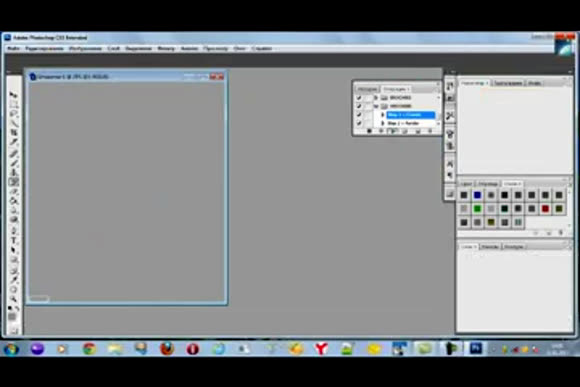The width and height of the screenshot is (580, 387).
Task: Play the selected action
Action: tap(392, 131)
